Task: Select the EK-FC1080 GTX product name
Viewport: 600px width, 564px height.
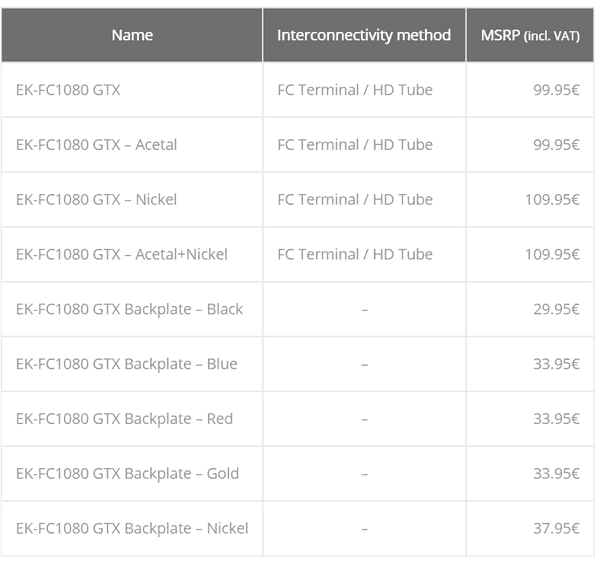Action: pyautogui.click(x=68, y=90)
